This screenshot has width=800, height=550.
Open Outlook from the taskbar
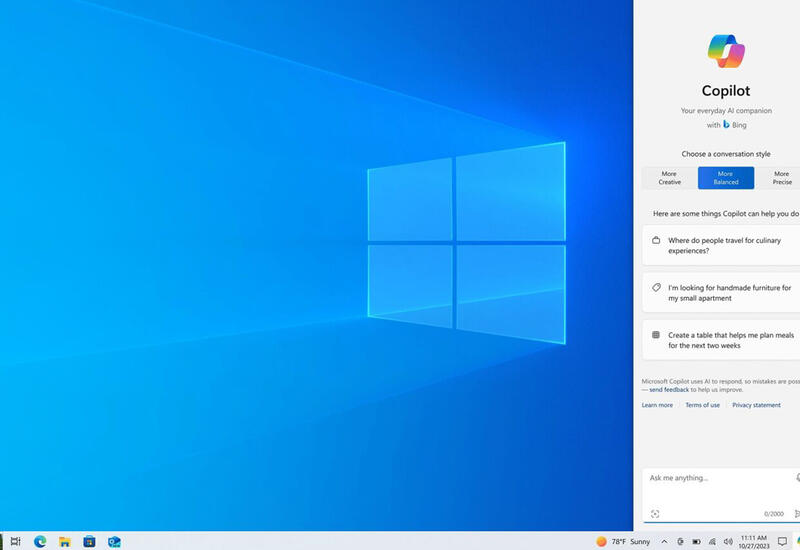114,541
